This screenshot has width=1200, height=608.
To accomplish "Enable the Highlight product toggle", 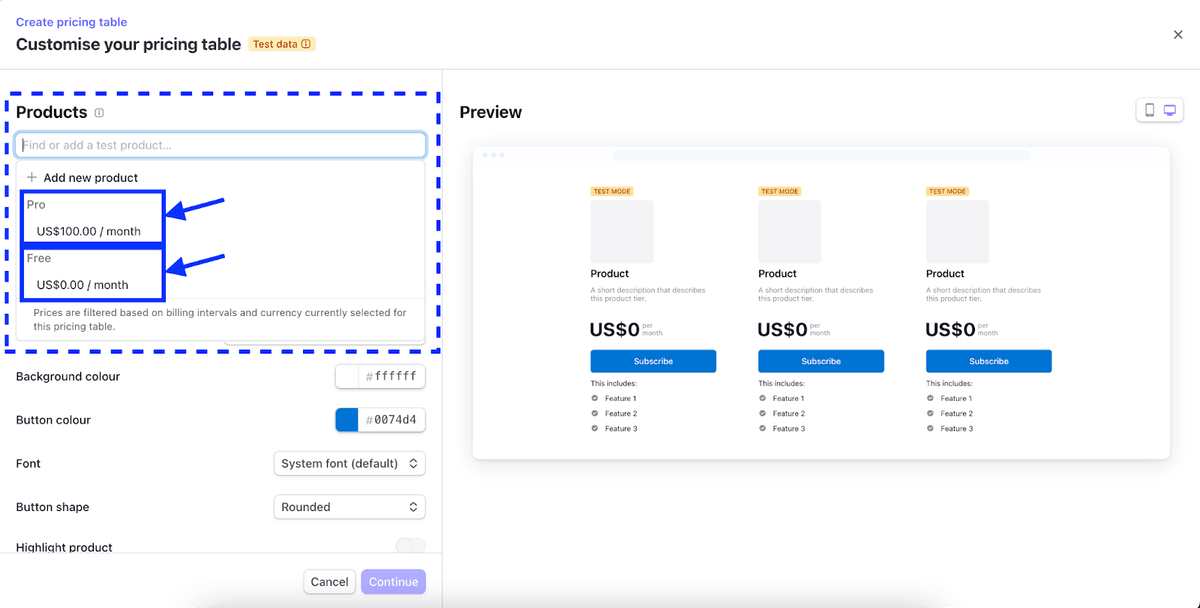I will coord(408,547).
